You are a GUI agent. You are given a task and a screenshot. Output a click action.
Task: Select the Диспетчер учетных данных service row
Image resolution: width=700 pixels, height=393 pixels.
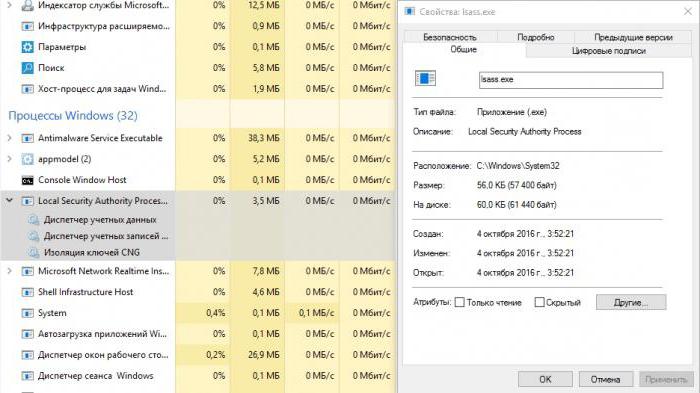coord(88,220)
